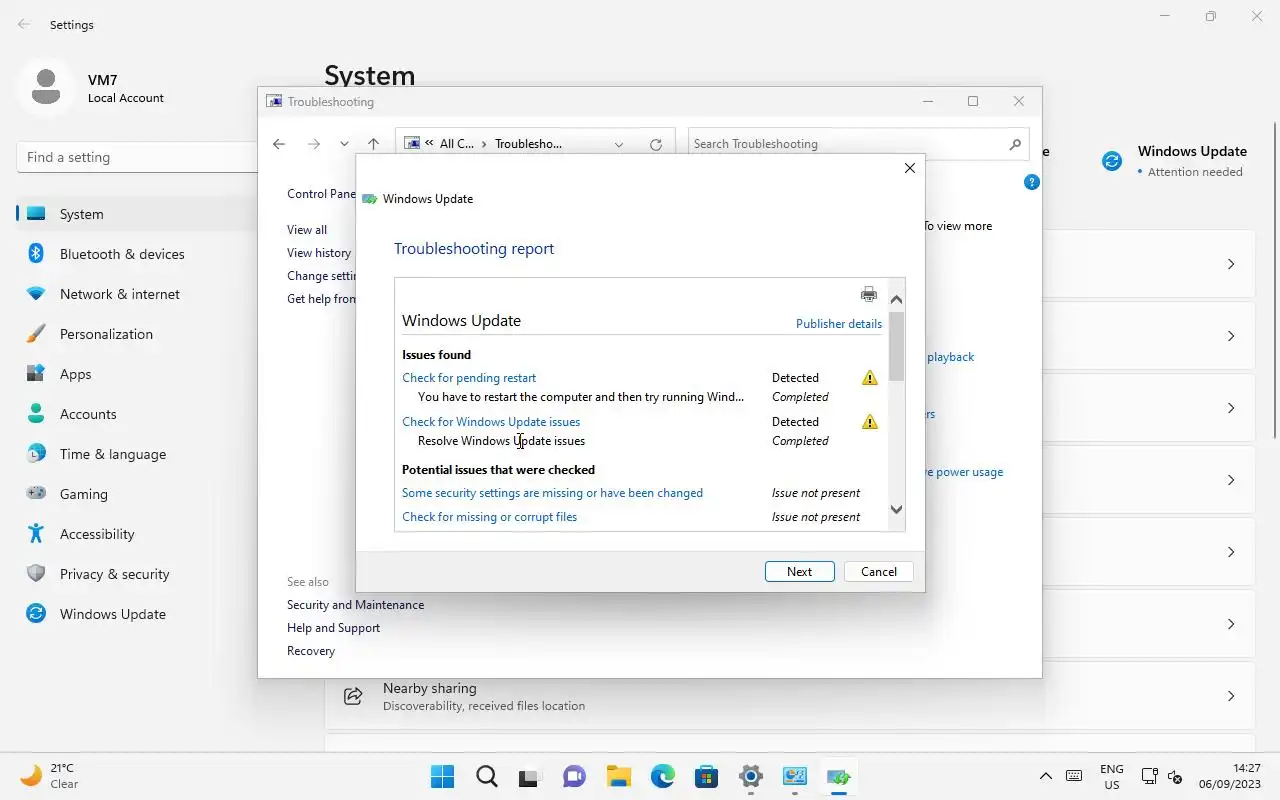Switch to Control Panel taskbar icon
The width and height of the screenshot is (1280, 800).
coord(794,777)
